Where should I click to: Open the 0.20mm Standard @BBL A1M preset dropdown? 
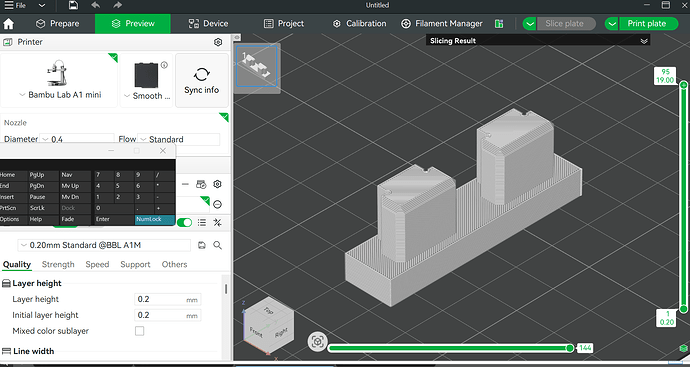104,245
